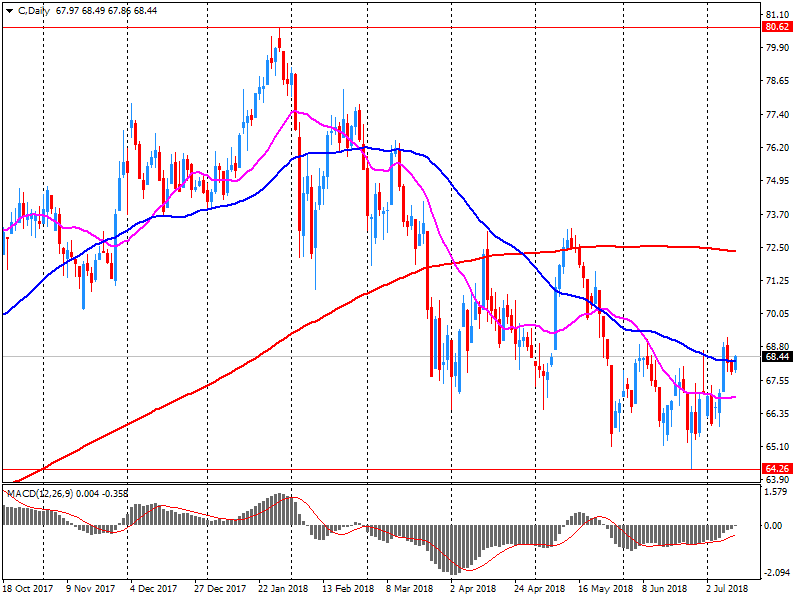Click the highest candle peak in January 2018
This screenshot has height=600, width=800.
tap(278, 38)
